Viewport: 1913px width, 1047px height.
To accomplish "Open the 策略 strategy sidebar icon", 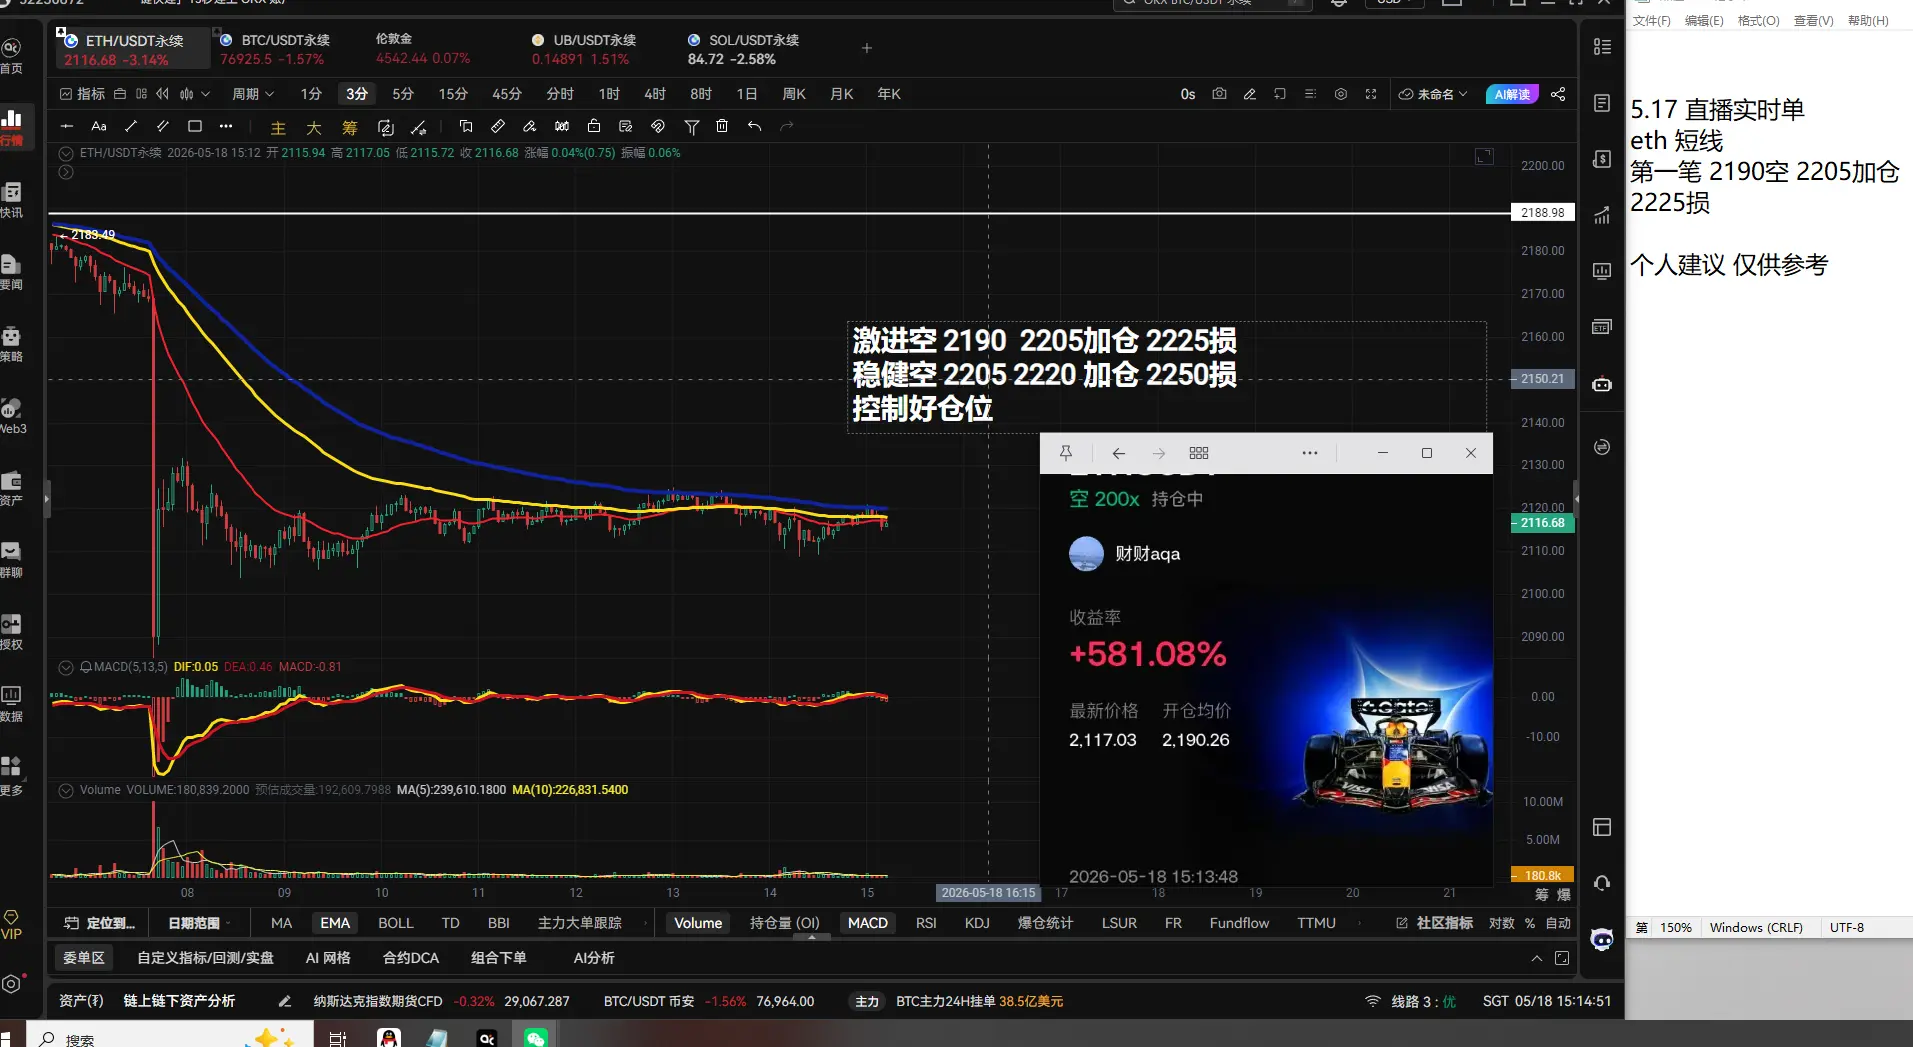I will pos(11,343).
